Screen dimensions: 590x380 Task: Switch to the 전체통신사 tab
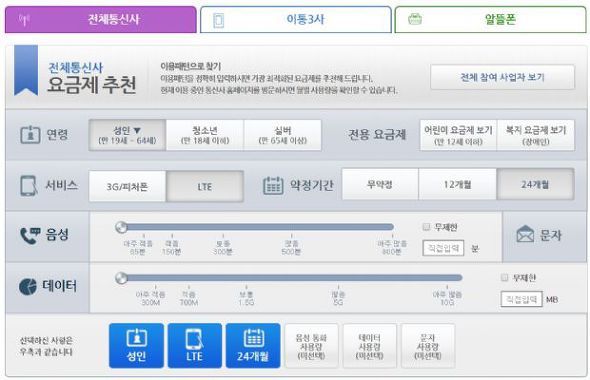pyautogui.click(x=100, y=20)
